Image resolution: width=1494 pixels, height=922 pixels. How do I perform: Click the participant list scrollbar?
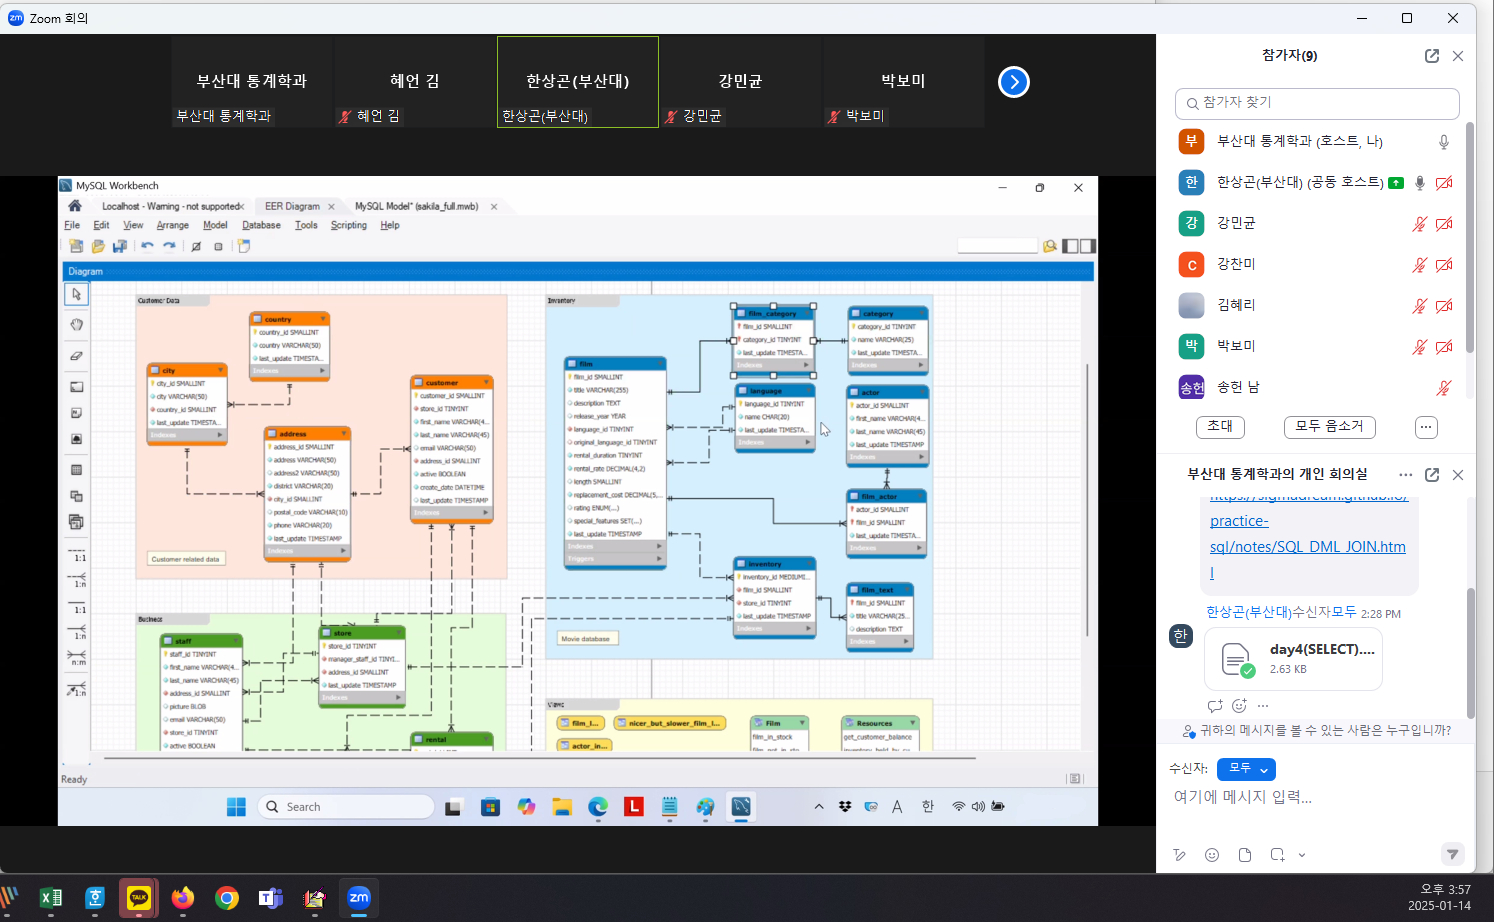coord(1469,240)
